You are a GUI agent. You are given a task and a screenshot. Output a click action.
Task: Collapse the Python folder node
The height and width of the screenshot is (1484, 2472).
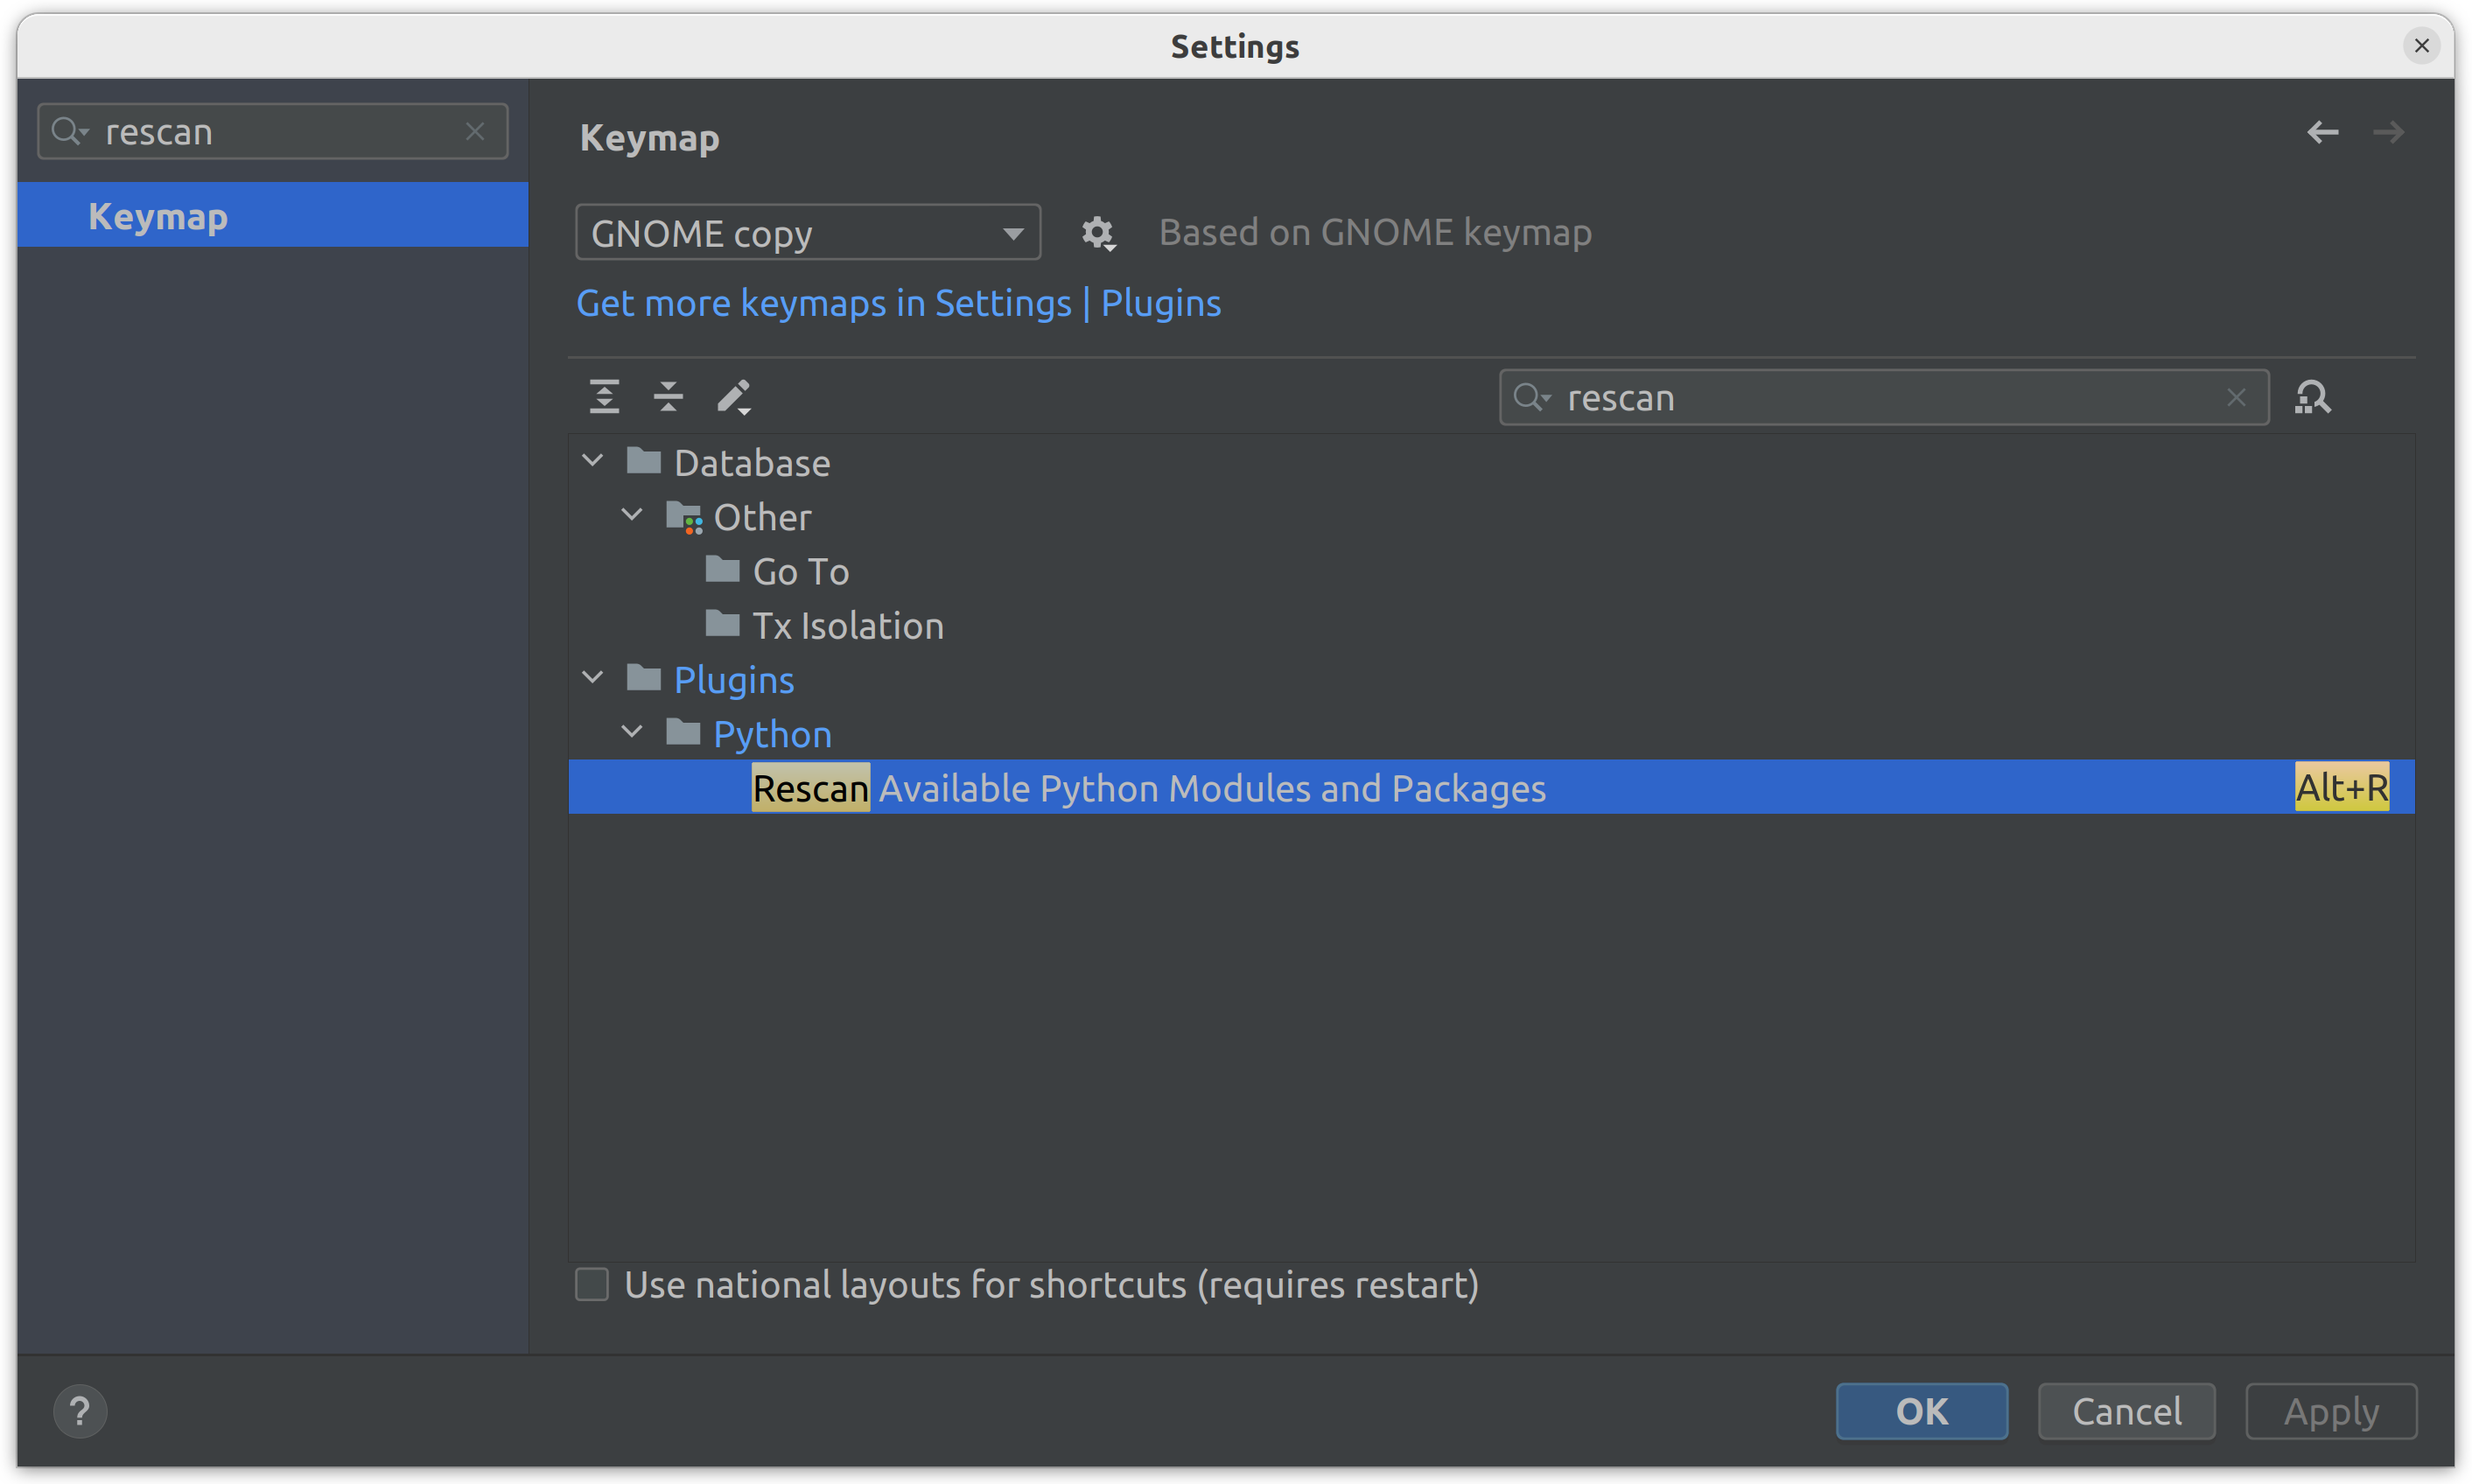pos(632,732)
